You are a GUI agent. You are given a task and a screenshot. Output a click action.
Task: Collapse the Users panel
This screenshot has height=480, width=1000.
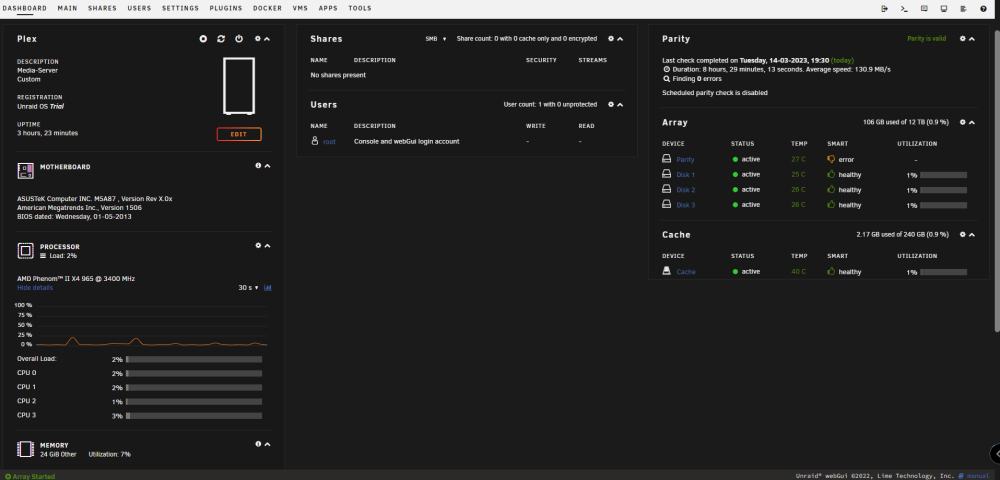620,105
